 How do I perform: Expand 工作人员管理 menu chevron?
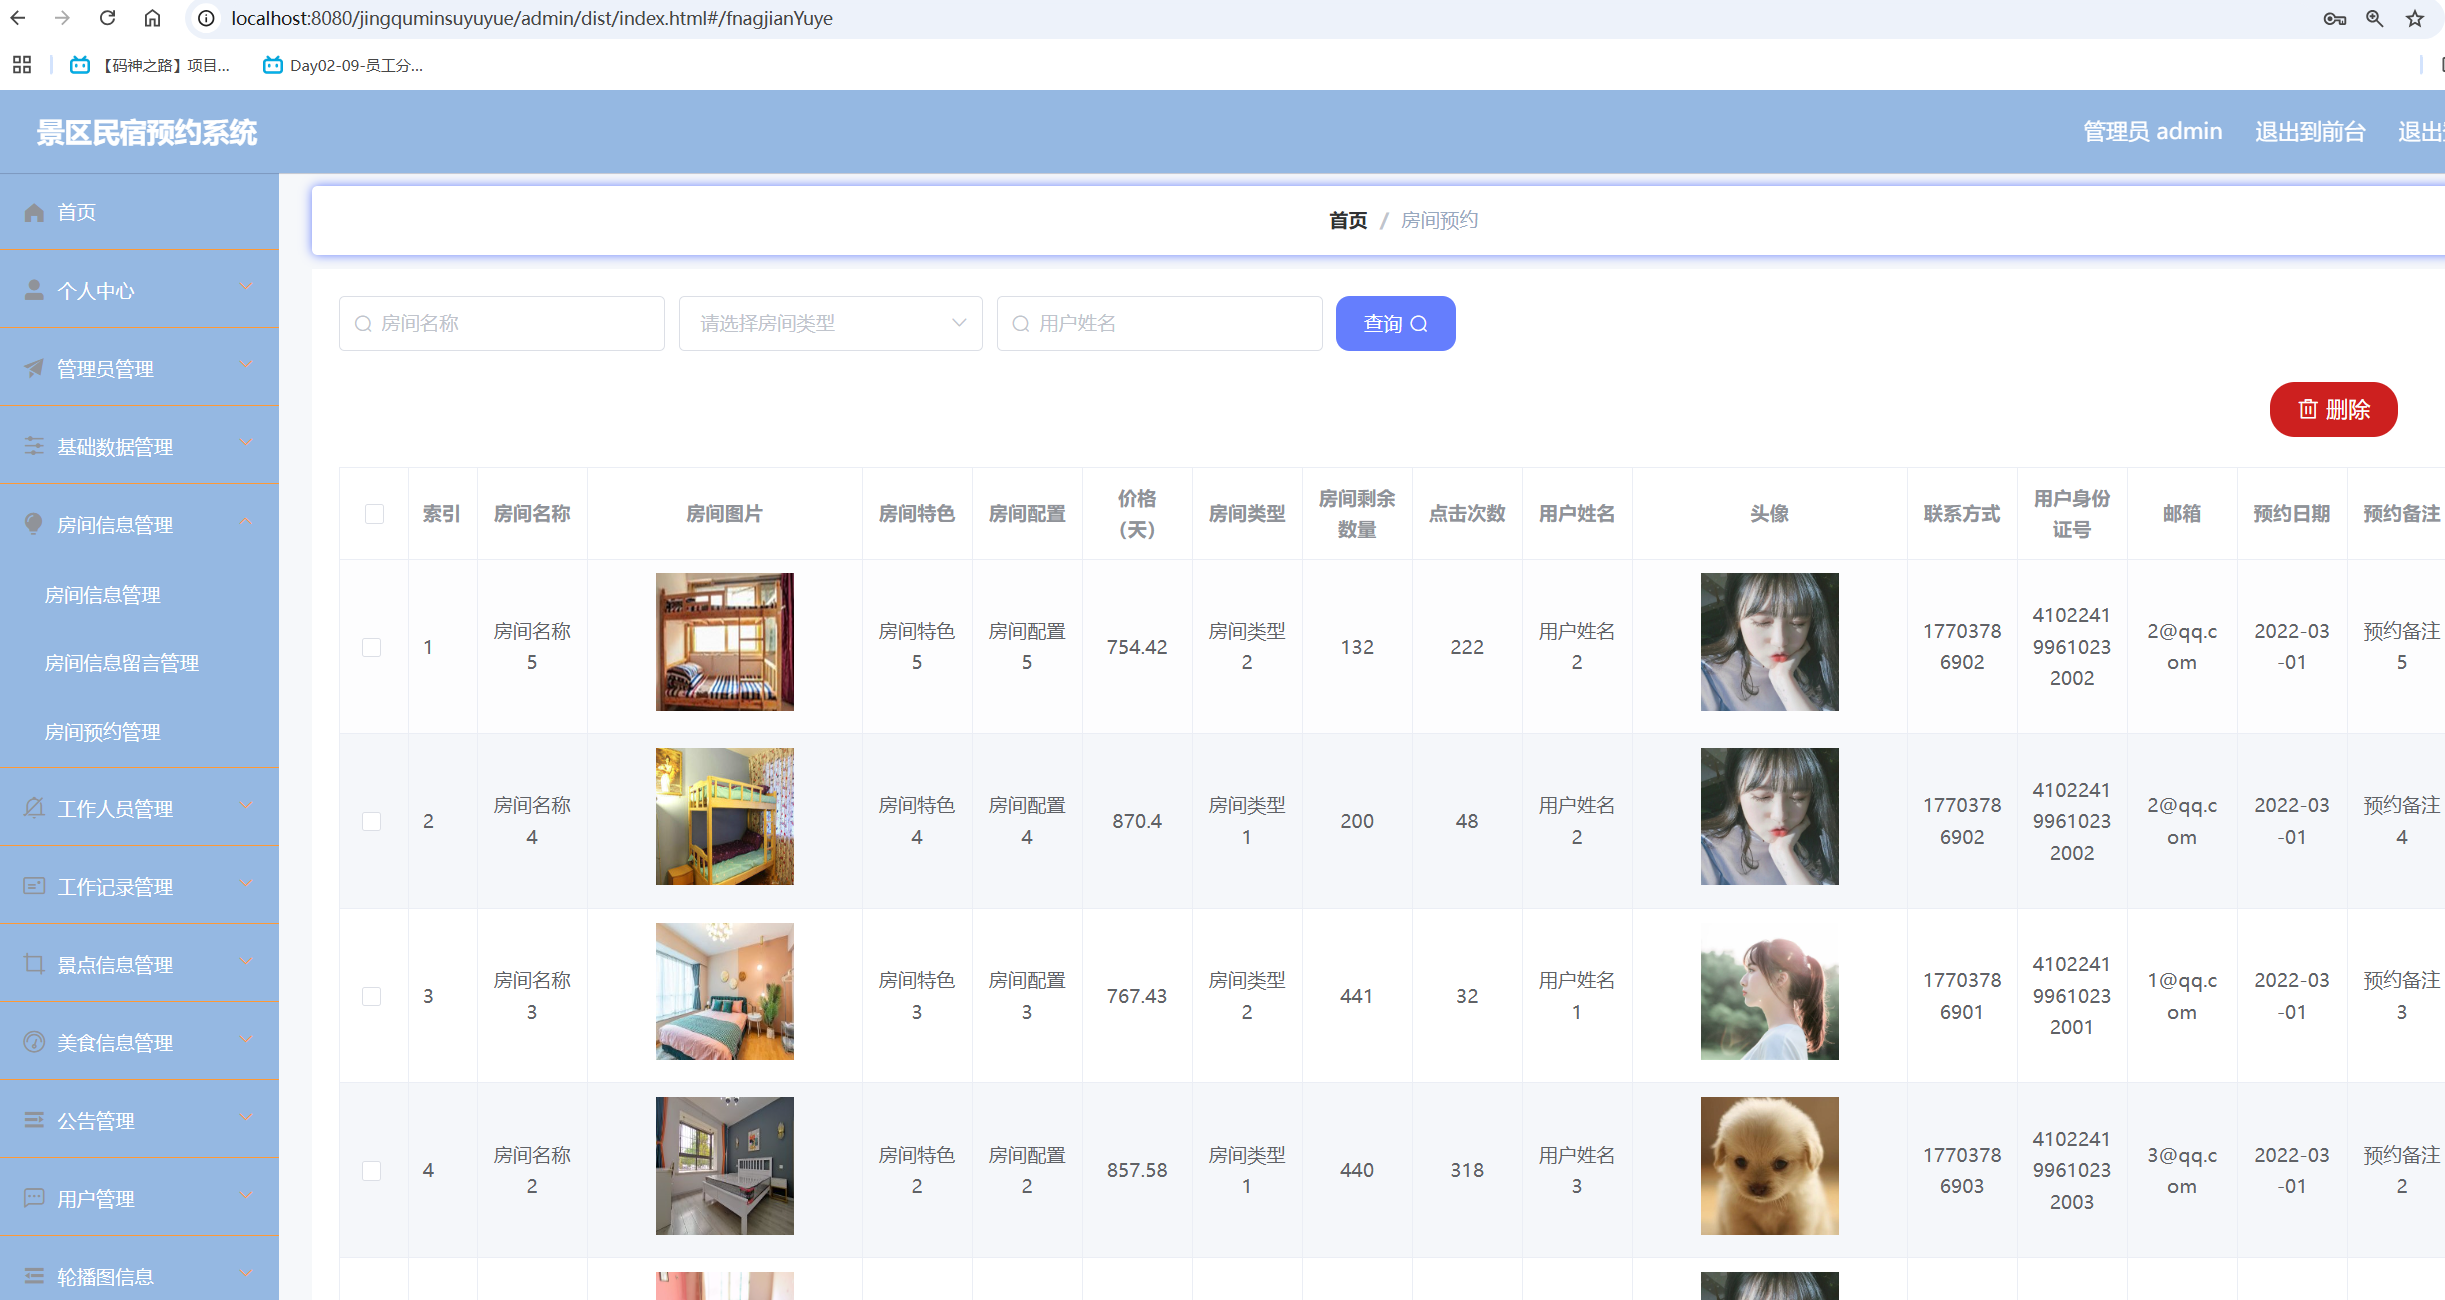click(x=246, y=806)
